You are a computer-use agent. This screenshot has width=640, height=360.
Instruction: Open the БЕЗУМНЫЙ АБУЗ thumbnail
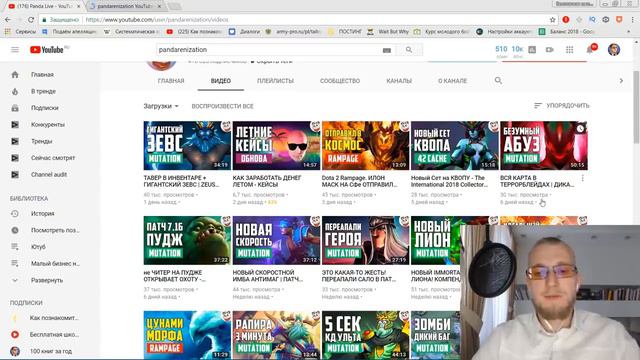point(544,145)
